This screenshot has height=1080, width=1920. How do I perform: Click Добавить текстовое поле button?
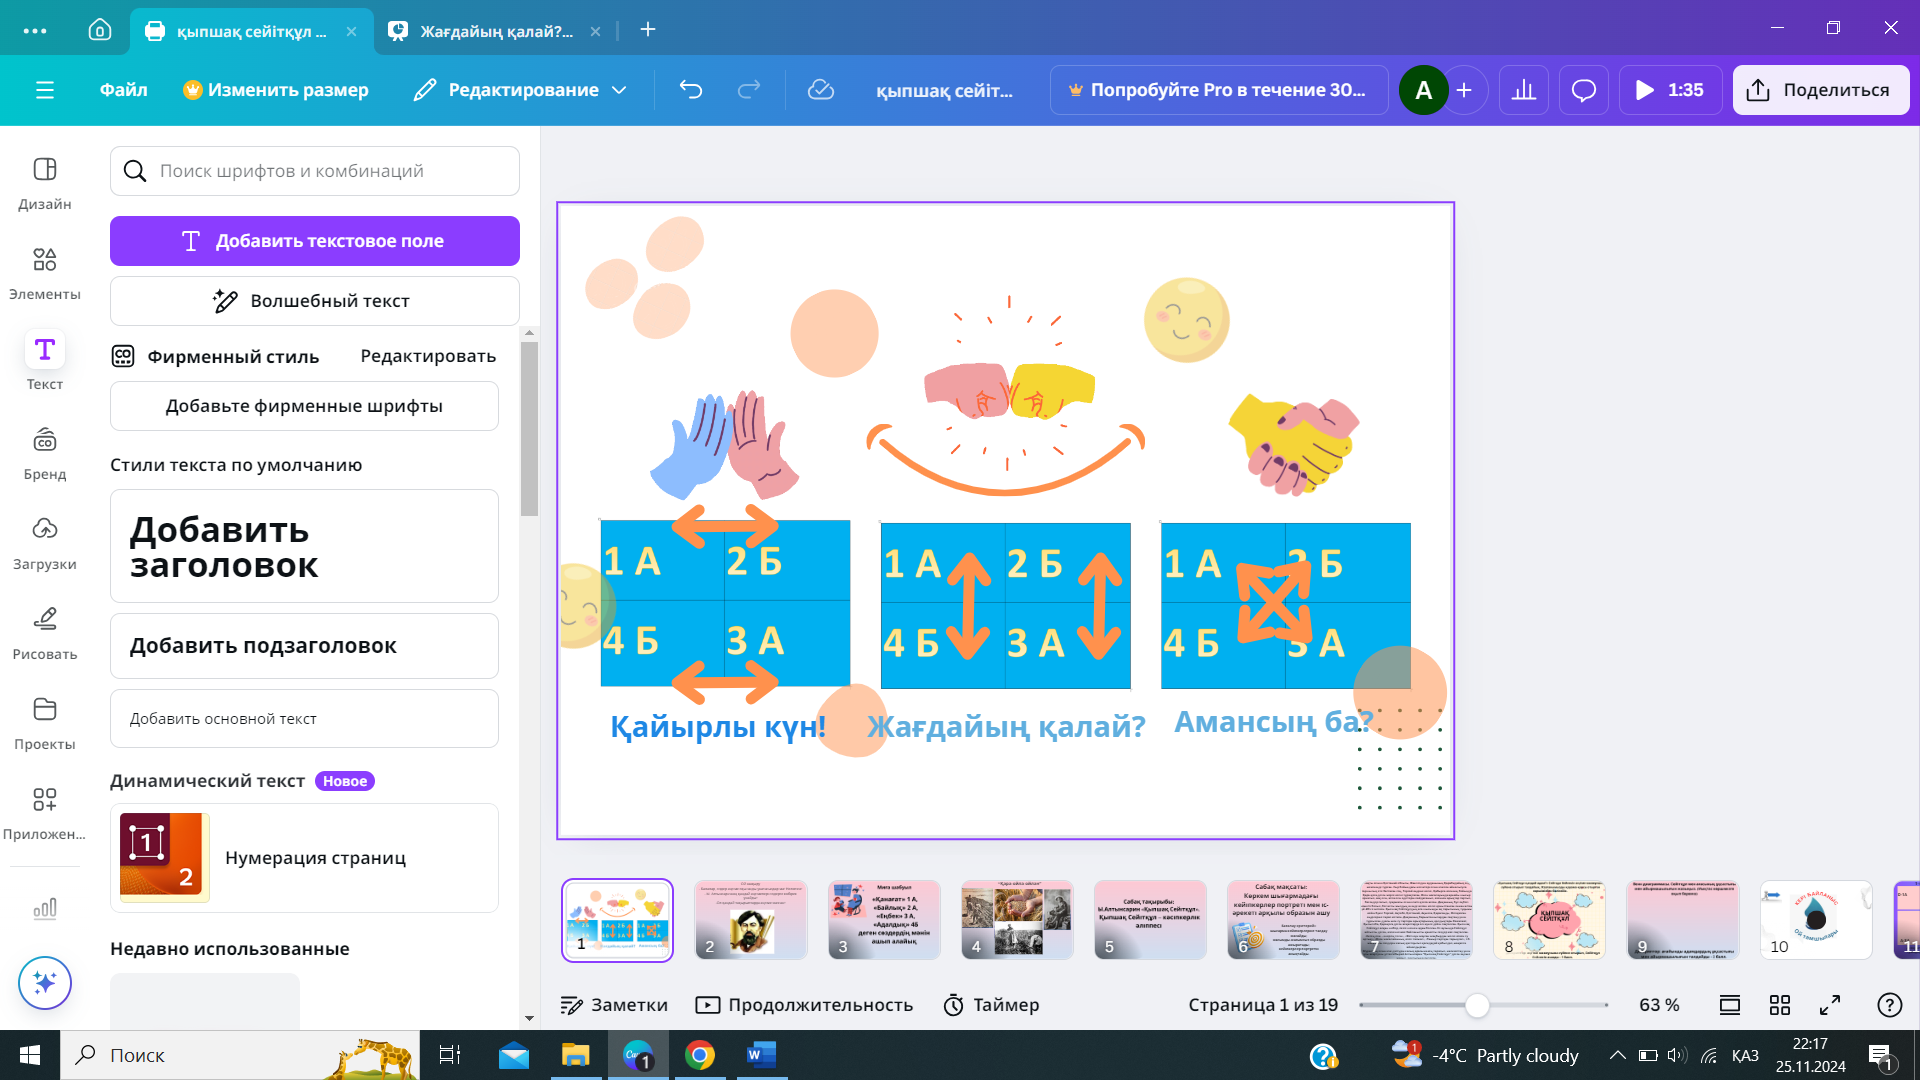(x=314, y=241)
